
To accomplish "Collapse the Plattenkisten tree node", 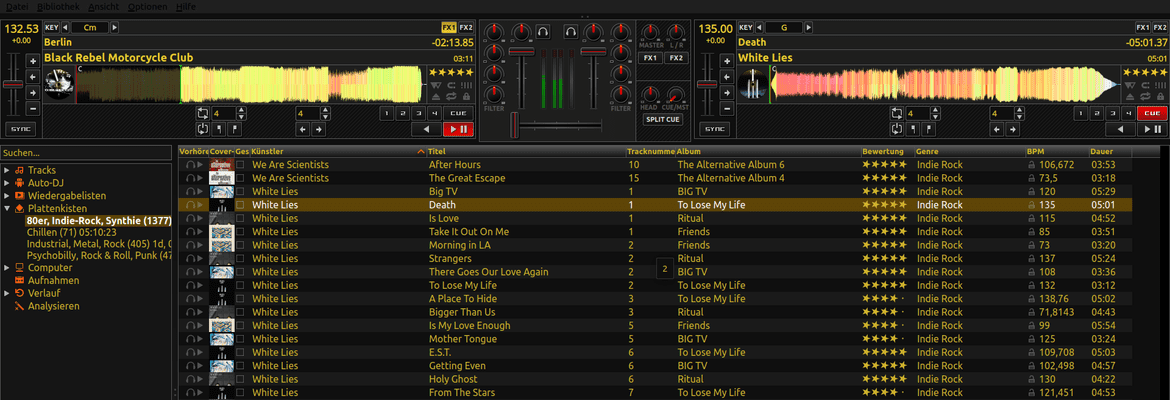I will point(7,208).
